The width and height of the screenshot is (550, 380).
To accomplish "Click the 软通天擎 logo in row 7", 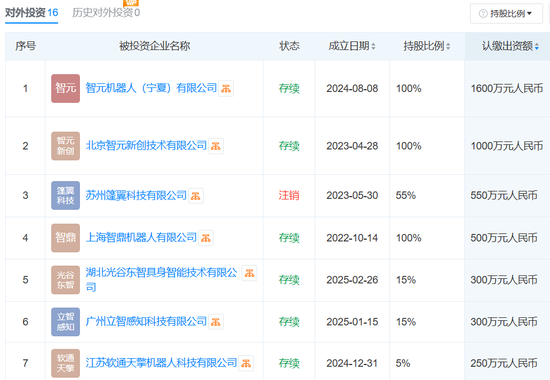I will coord(66,363).
